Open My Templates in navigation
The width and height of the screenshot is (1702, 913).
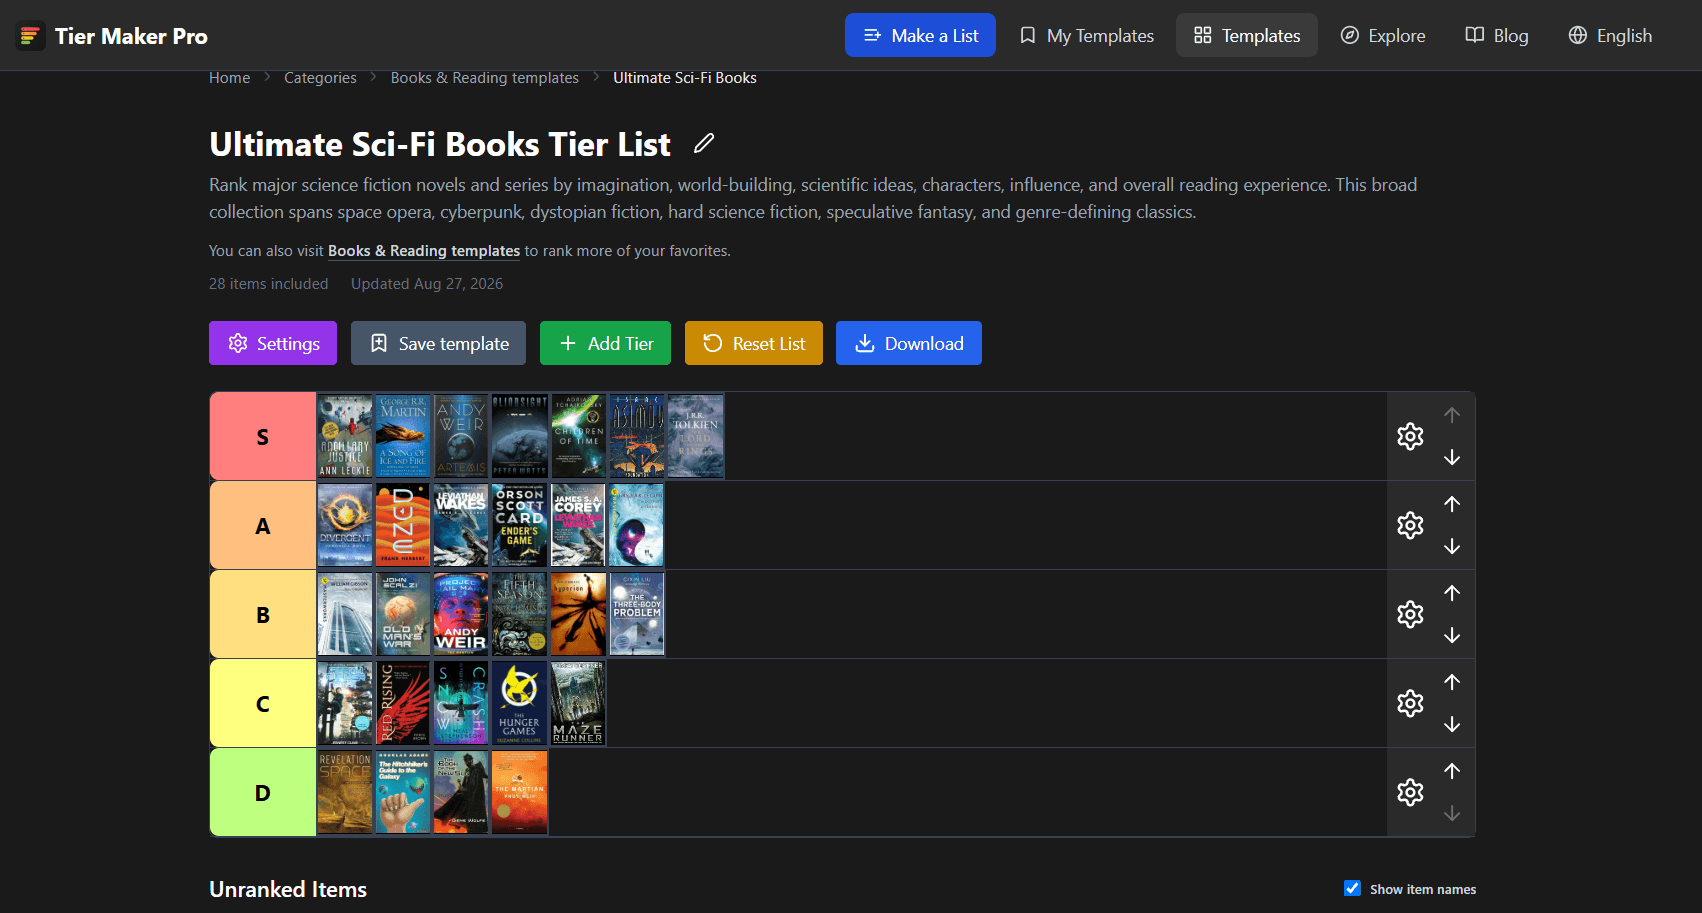point(1086,35)
